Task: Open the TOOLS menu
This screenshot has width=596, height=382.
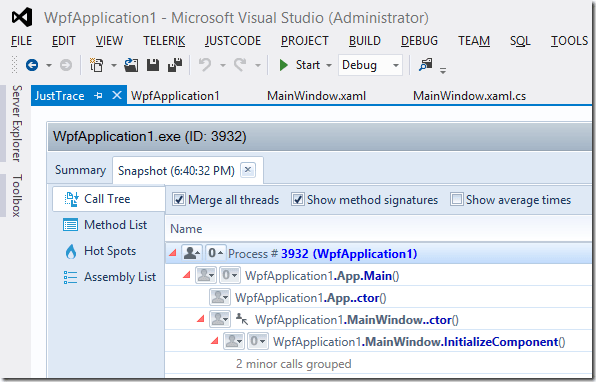Action: pos(569,41)
